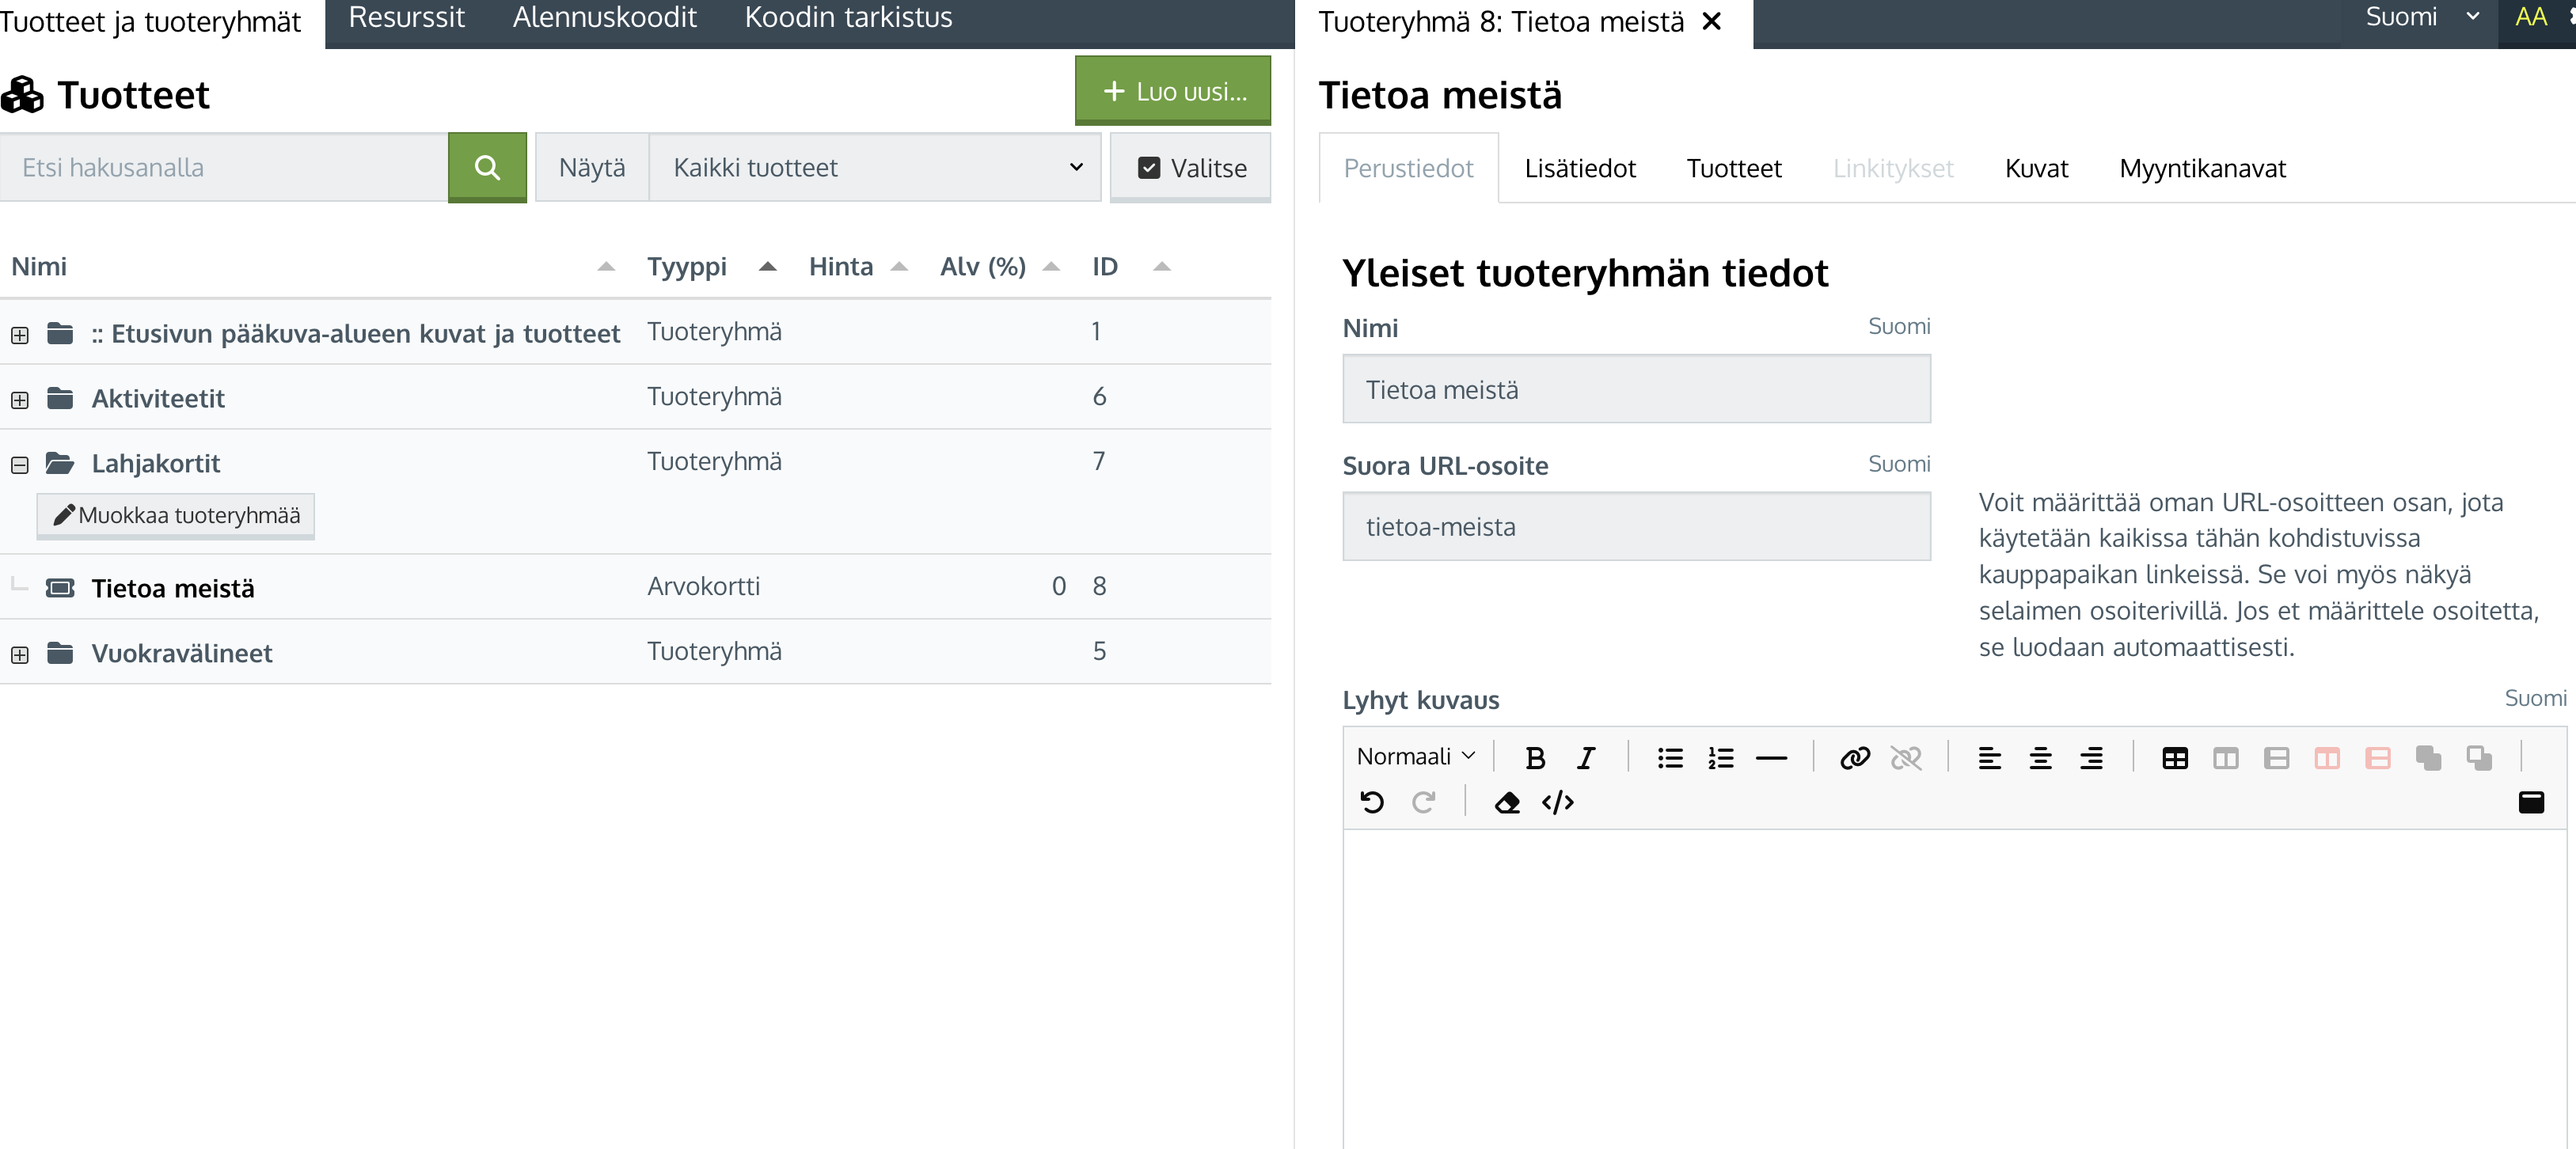Click the add table row icon

click(2277, 758)
